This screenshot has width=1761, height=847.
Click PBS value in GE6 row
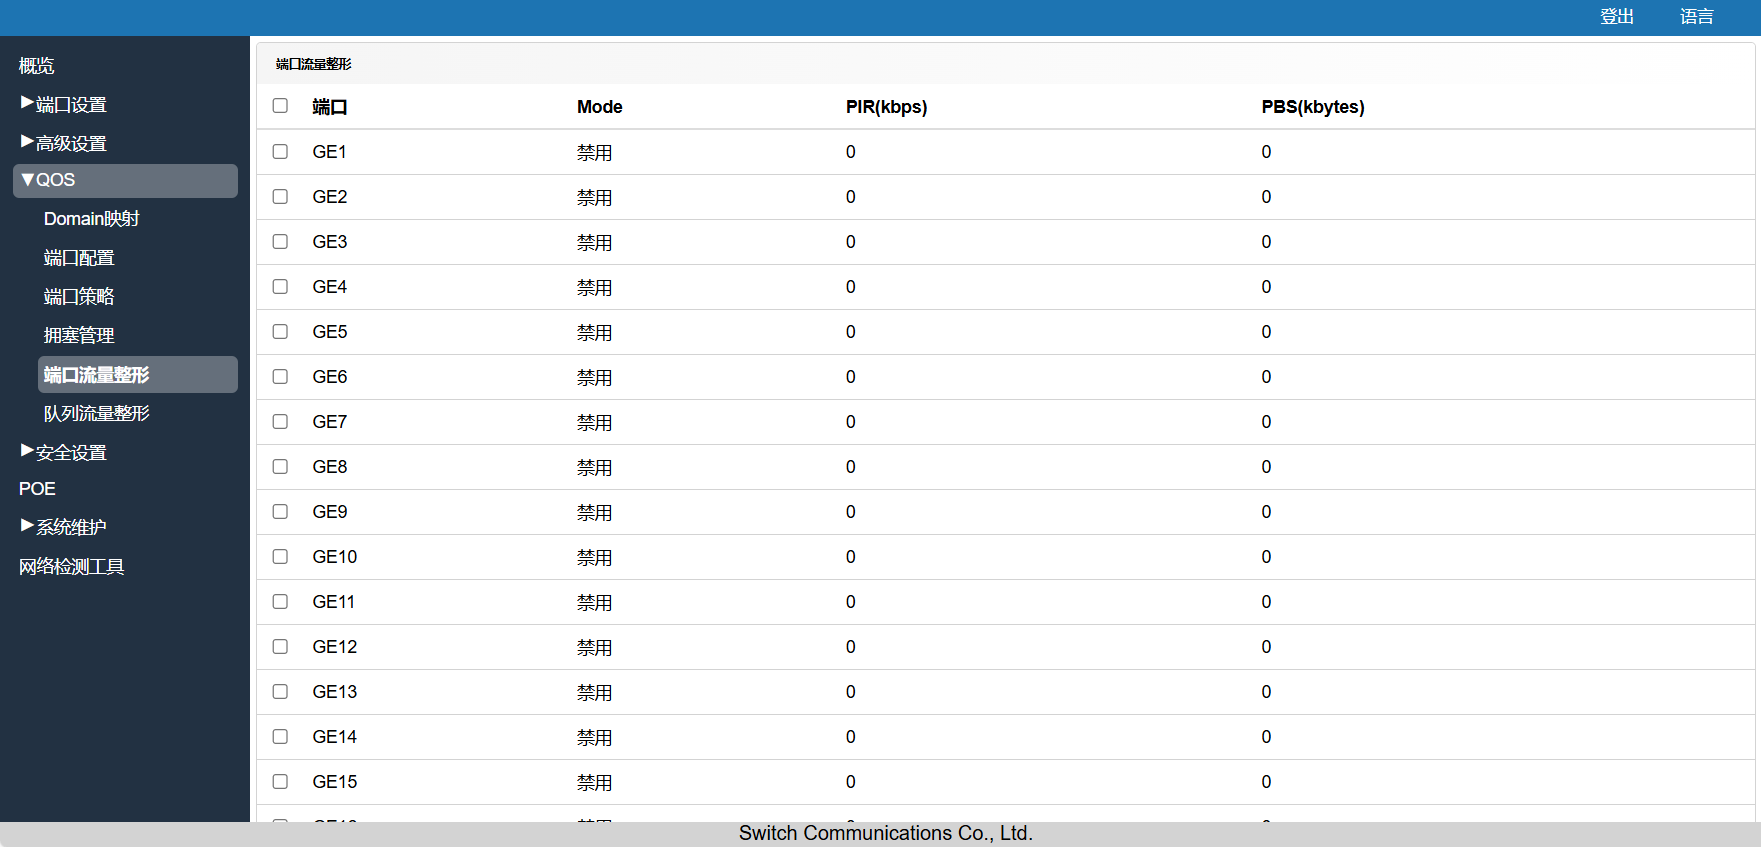[x=1266, y=377]
